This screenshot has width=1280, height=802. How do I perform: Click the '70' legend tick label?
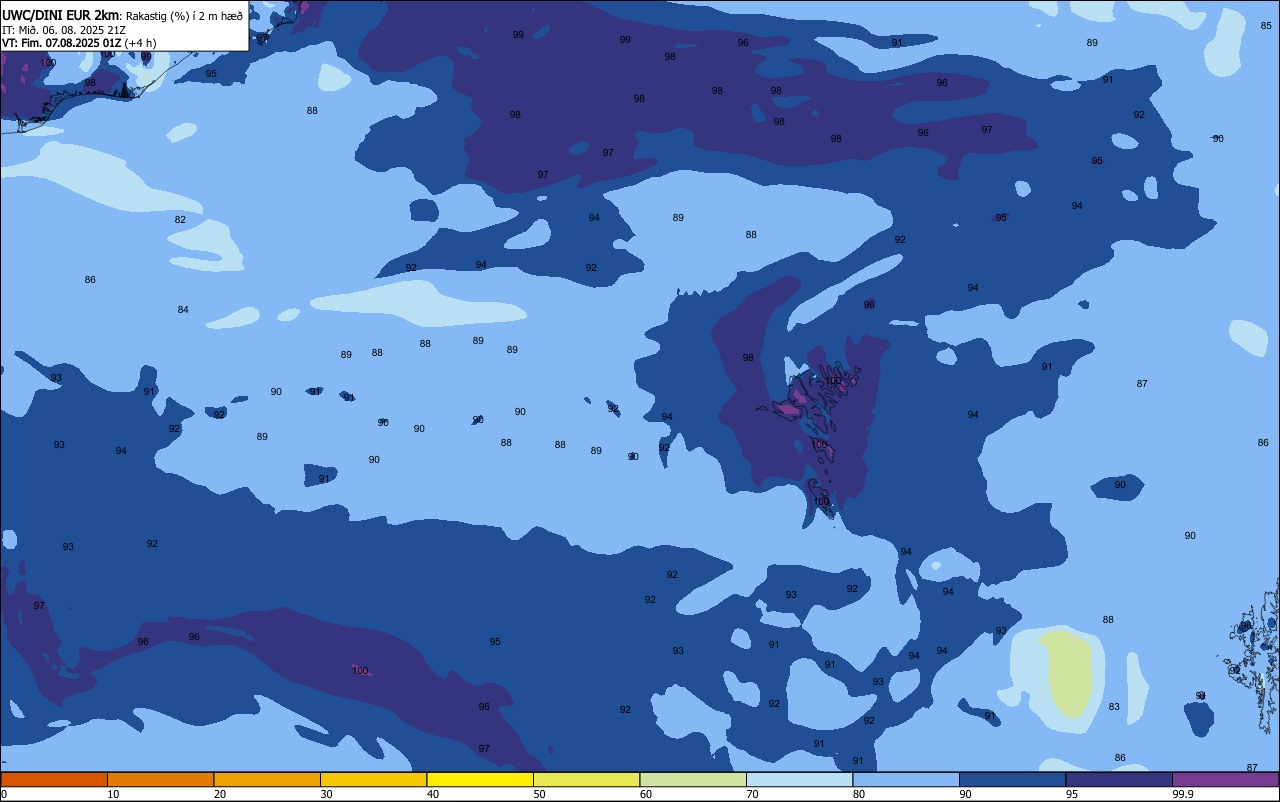pos(752,794)
